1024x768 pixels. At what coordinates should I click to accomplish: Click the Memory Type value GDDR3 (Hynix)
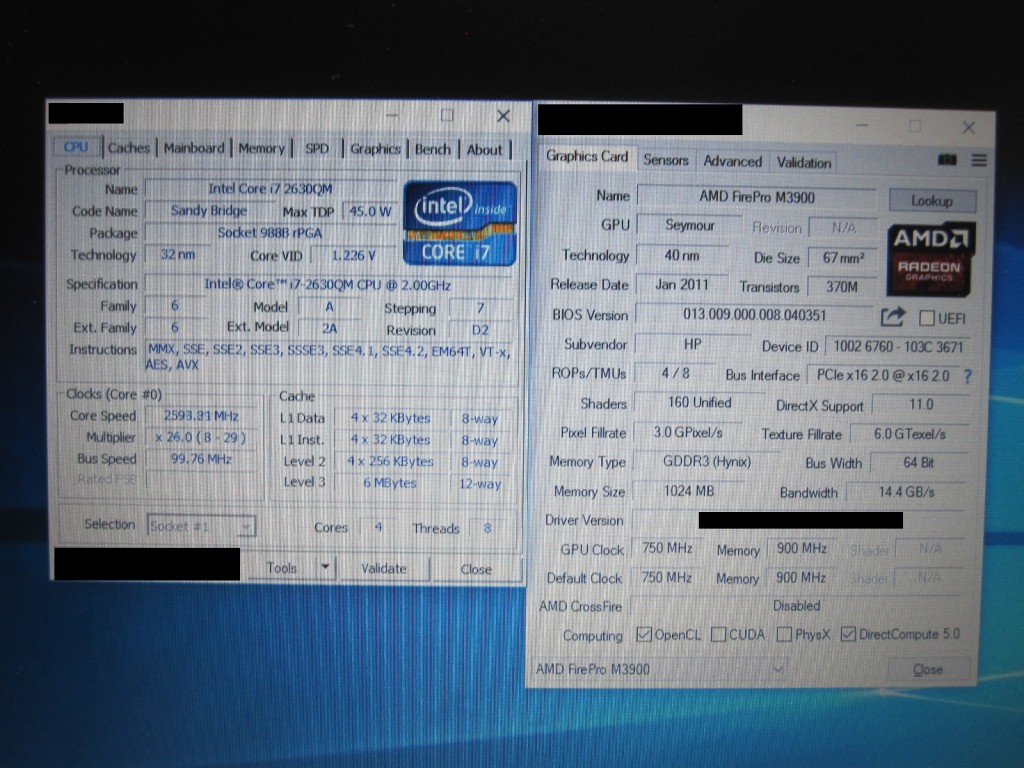pos(707,462)
